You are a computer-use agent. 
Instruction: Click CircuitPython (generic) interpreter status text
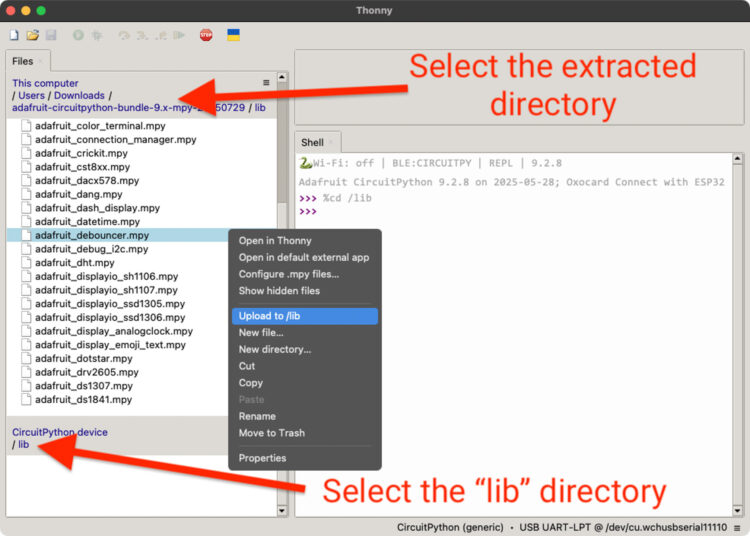pos(450,527)
